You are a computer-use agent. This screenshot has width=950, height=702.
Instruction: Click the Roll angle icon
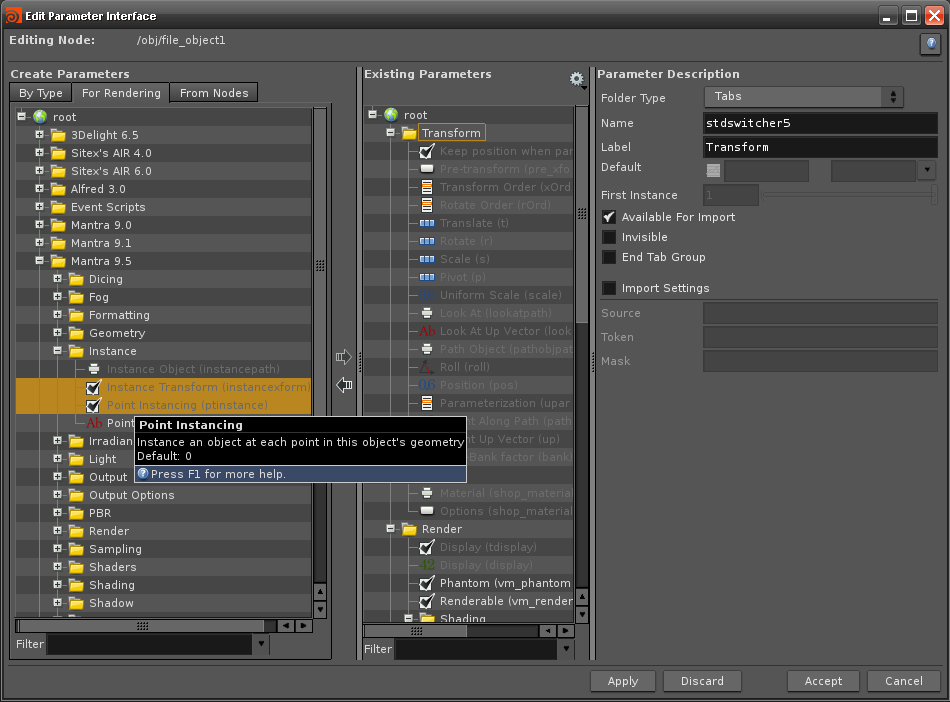427,367
